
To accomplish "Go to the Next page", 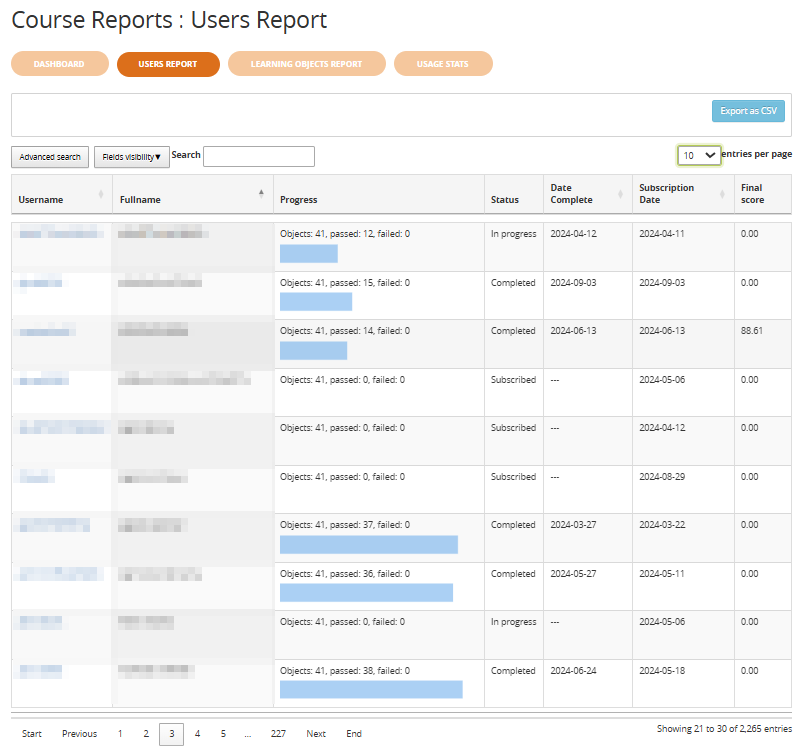I will click(316, 734).
